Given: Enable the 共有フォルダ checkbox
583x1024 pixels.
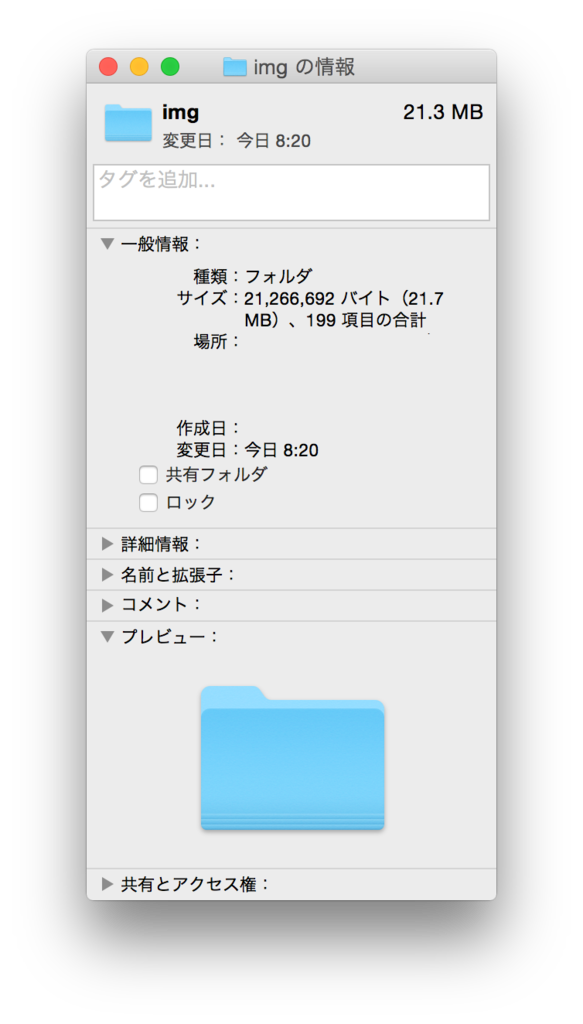Looking at the screenshot, I should (148, 475).
